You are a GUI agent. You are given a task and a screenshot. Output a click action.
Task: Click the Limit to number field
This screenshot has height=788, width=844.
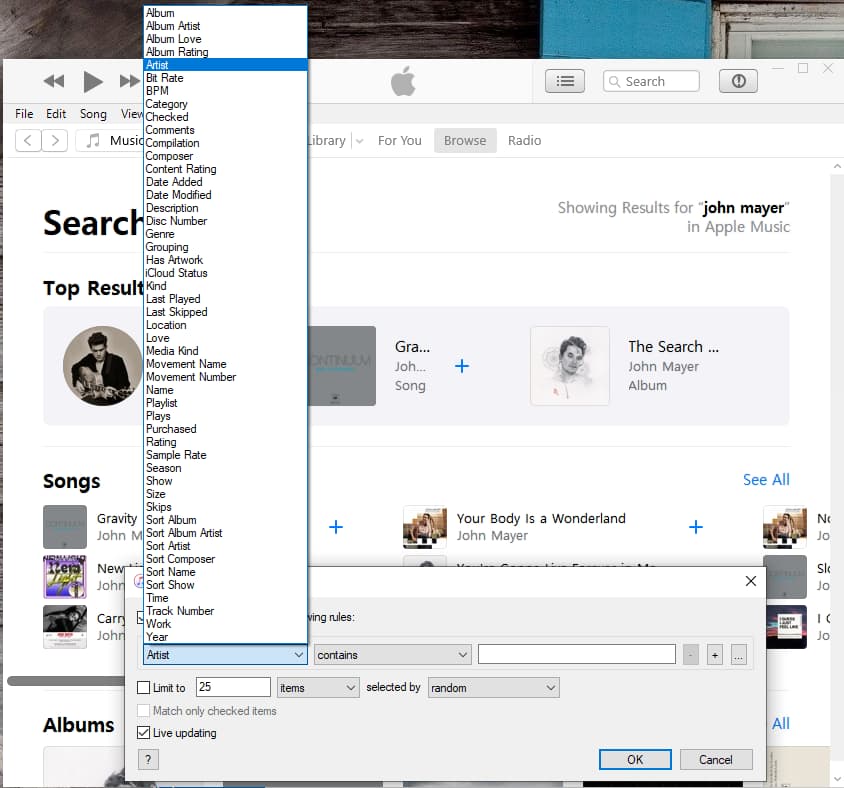(x=233, y=687)
